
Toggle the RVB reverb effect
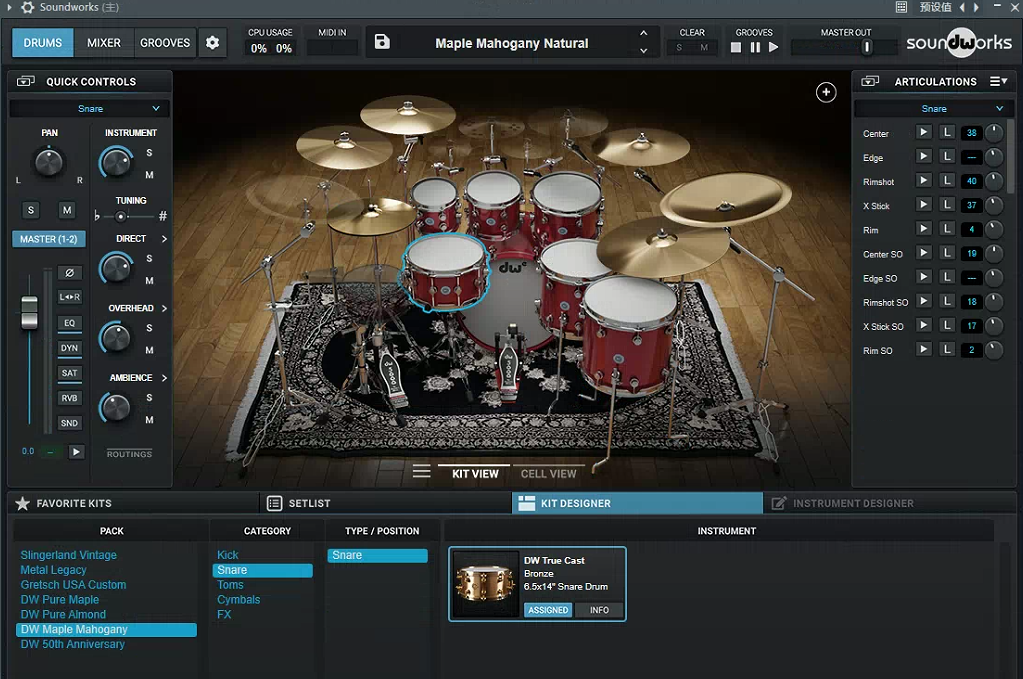pos(69,398)
